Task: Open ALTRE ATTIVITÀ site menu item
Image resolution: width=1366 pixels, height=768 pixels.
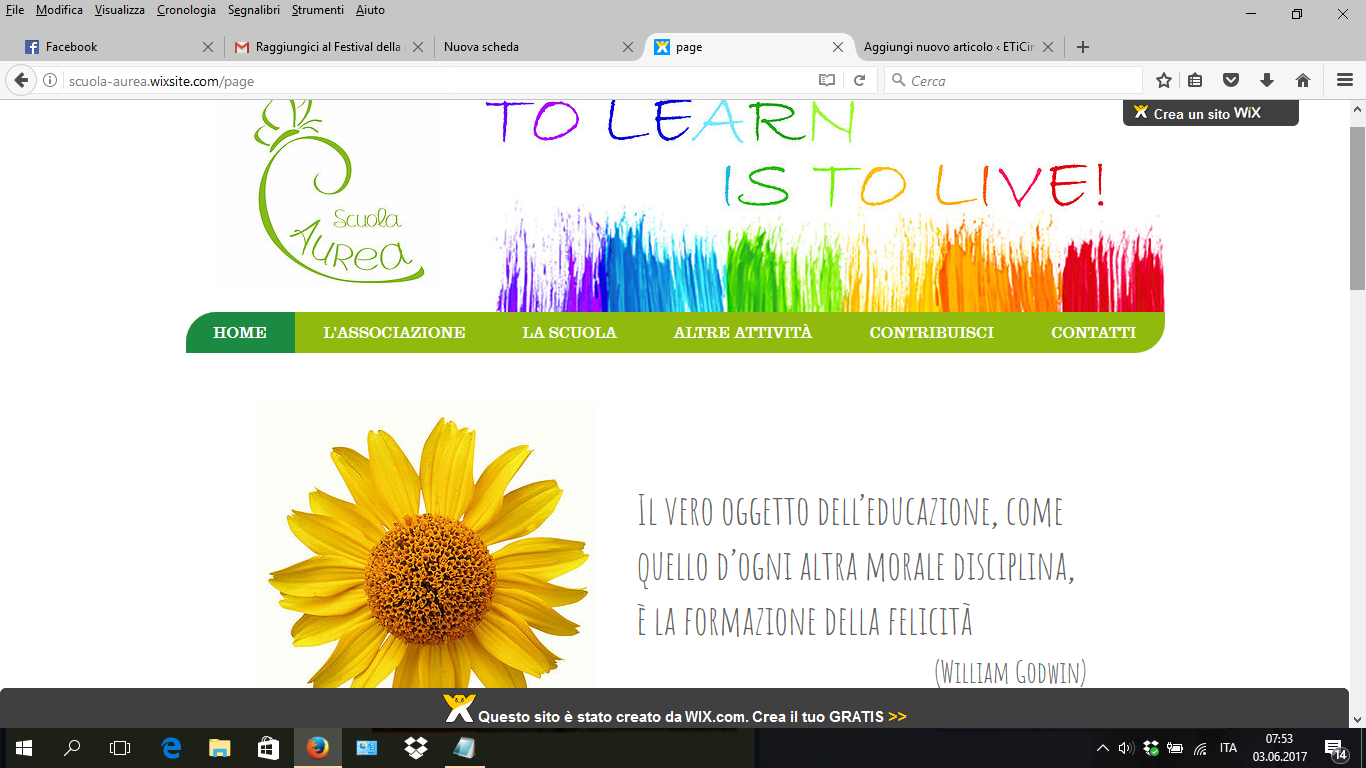Action: coord(743,332)
